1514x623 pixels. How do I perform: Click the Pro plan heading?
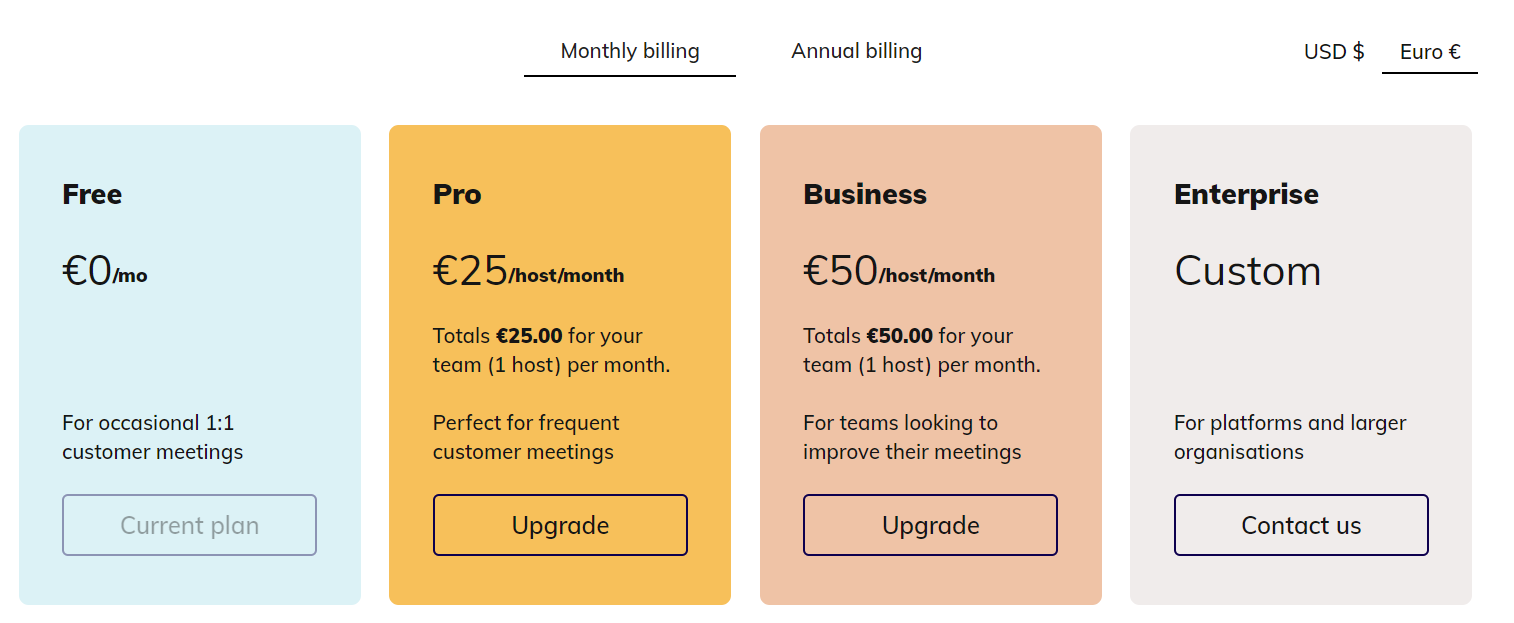tap(456, 194)
